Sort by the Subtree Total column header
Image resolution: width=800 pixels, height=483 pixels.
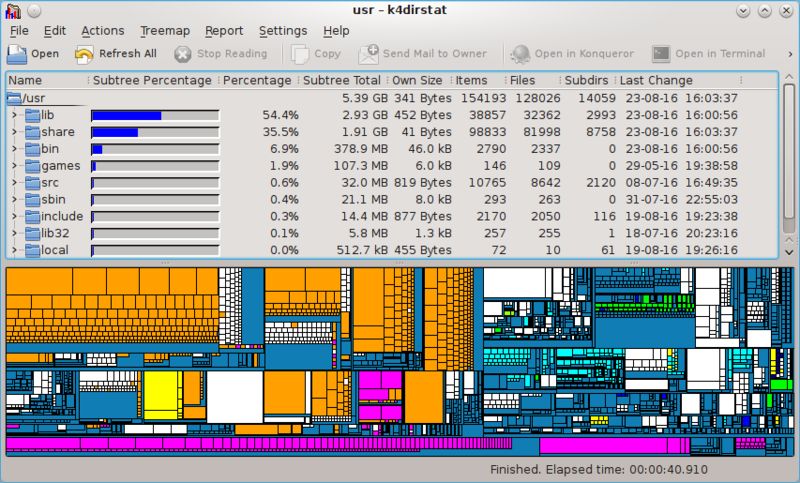pos(342,81)
